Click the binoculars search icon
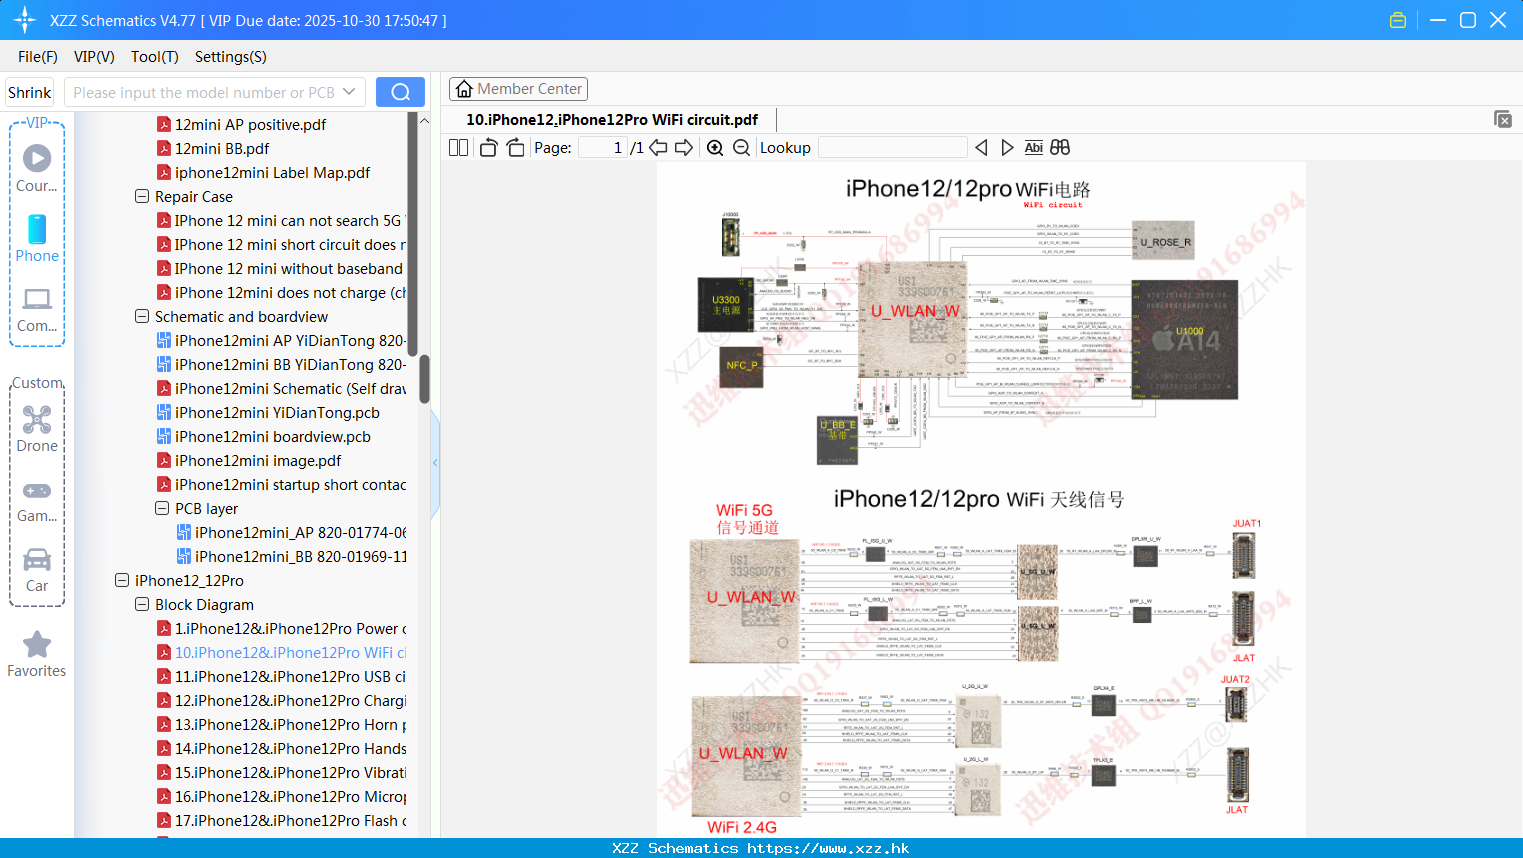Screen dimensions: 1523x858 [1060, 148]
